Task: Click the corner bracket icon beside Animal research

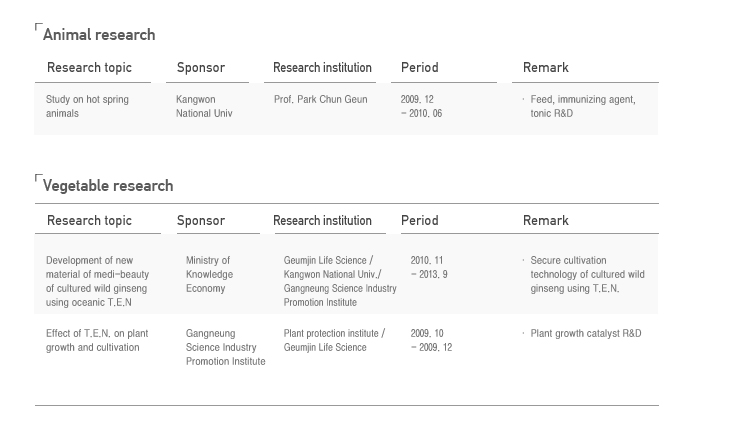Action: tap(39, 27)
